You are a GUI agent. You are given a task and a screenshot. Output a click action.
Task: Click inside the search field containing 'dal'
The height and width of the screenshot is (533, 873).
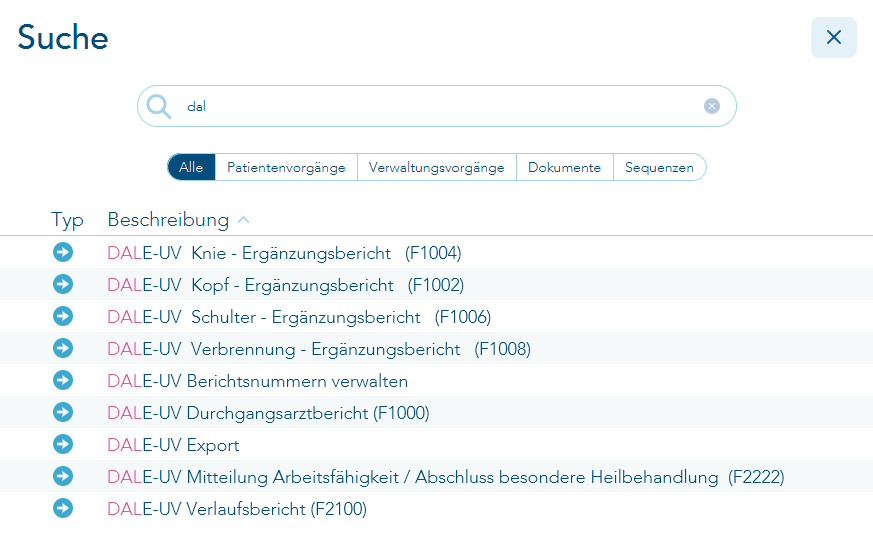pos(437,106)
